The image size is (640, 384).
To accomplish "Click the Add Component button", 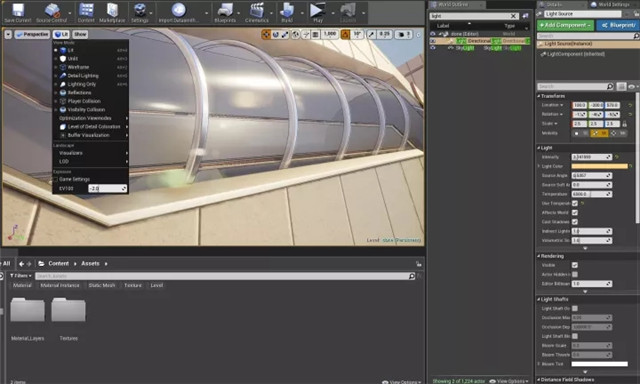I will point(565,25).
